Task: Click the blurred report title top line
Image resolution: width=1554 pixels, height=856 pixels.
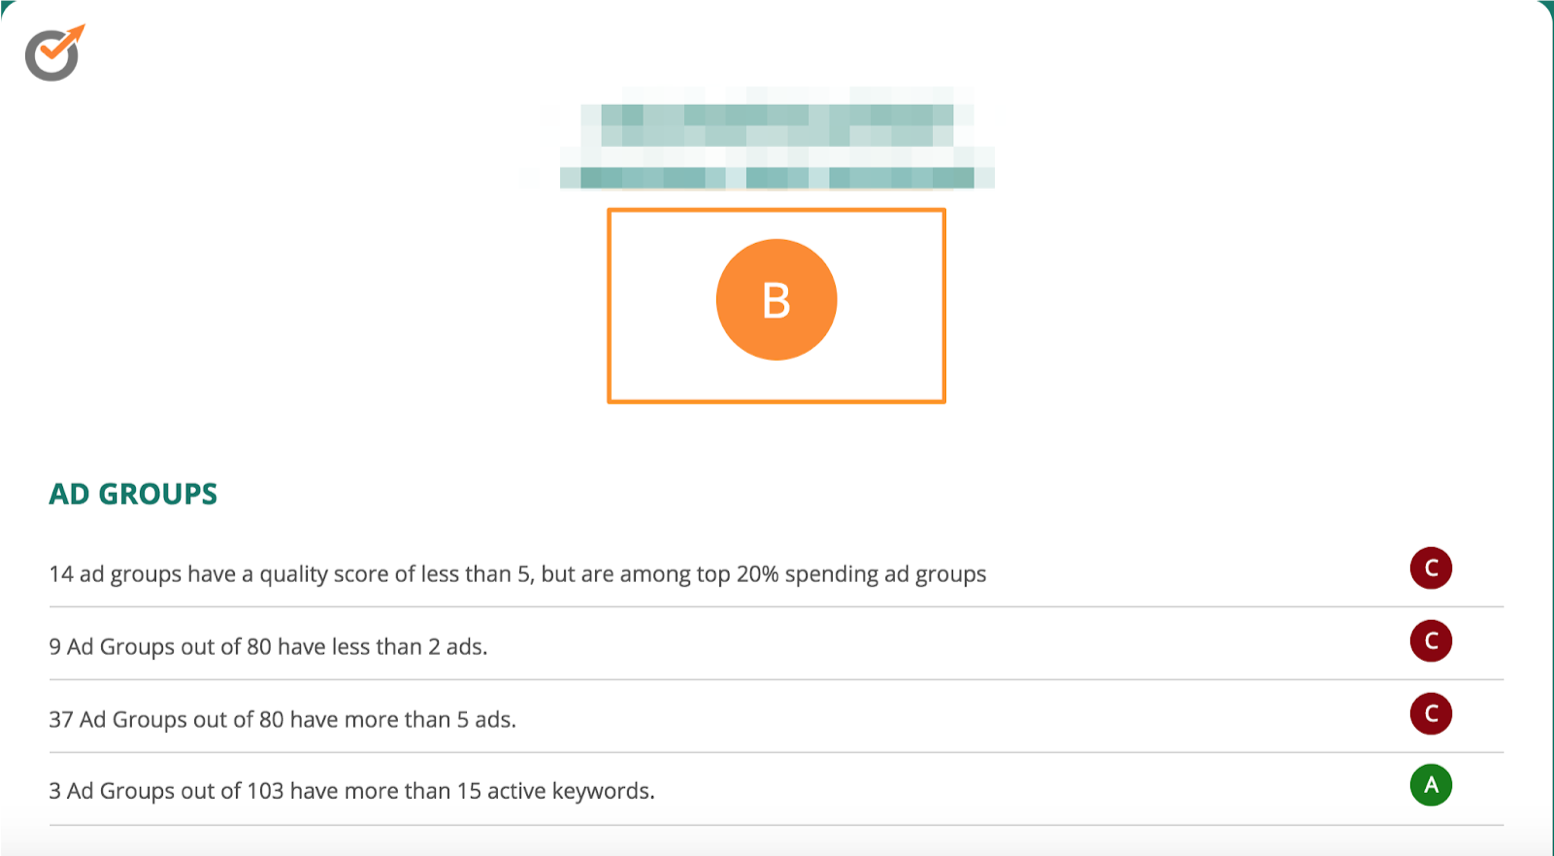Action: 777,125
